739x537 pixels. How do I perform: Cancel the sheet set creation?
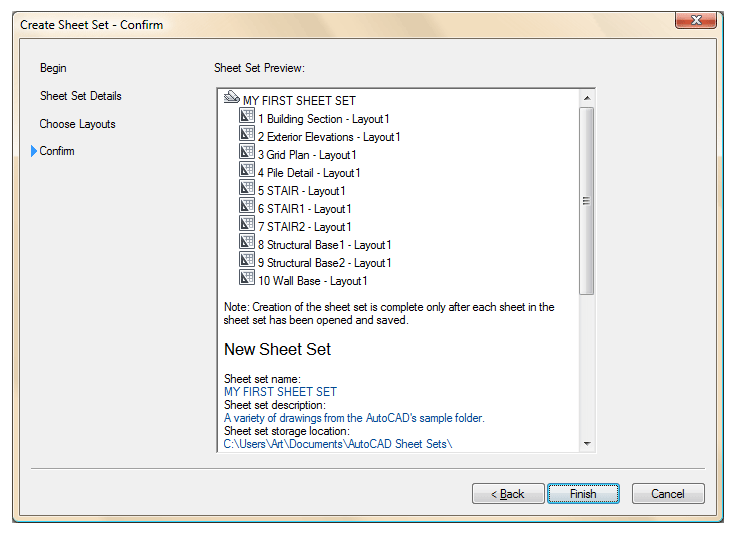coord(667,494)
